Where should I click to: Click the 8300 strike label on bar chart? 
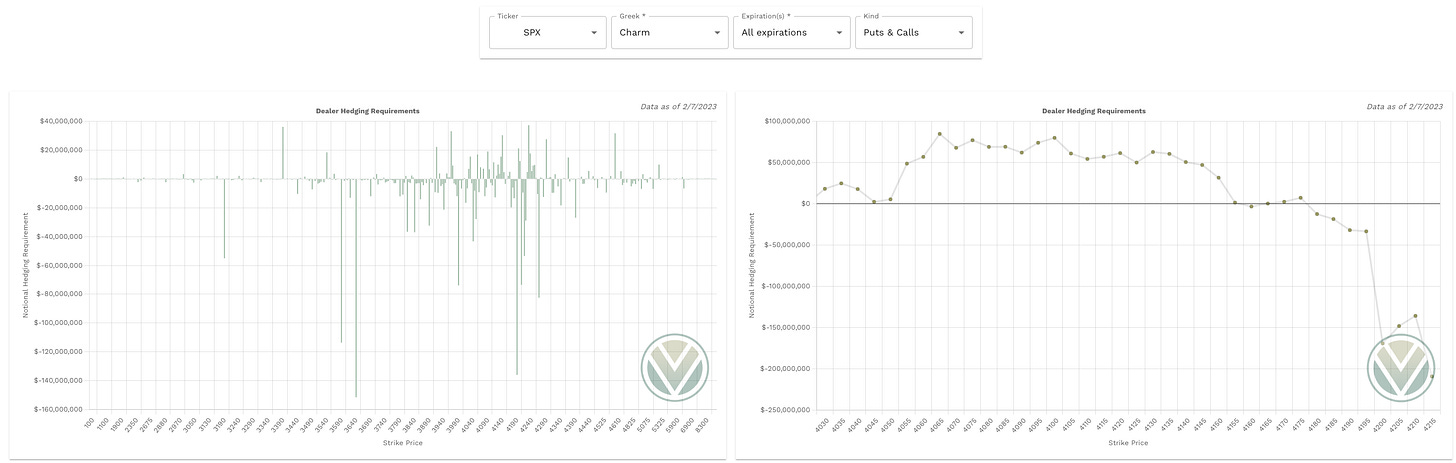point(703,425)
